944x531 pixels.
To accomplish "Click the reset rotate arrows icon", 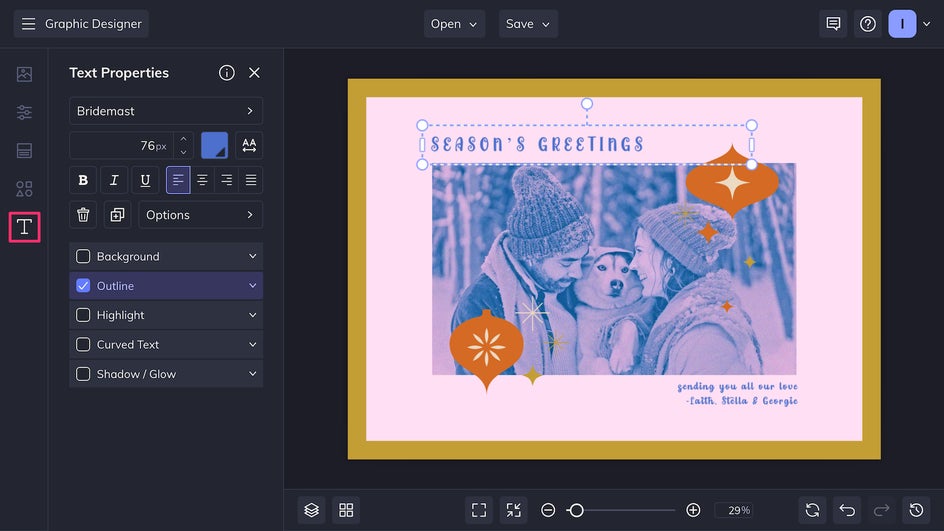I will point(812,511).
